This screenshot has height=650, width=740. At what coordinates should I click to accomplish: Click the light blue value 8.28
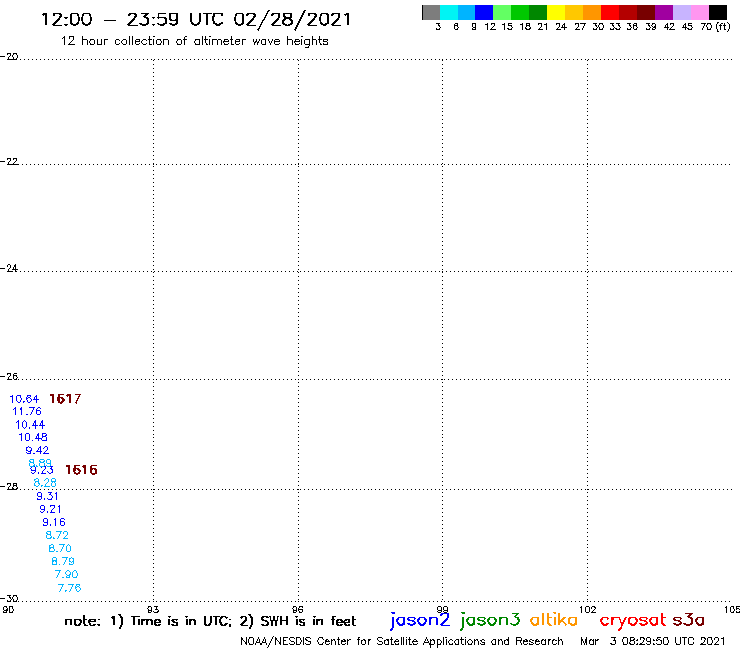click(x=45, y=483)
